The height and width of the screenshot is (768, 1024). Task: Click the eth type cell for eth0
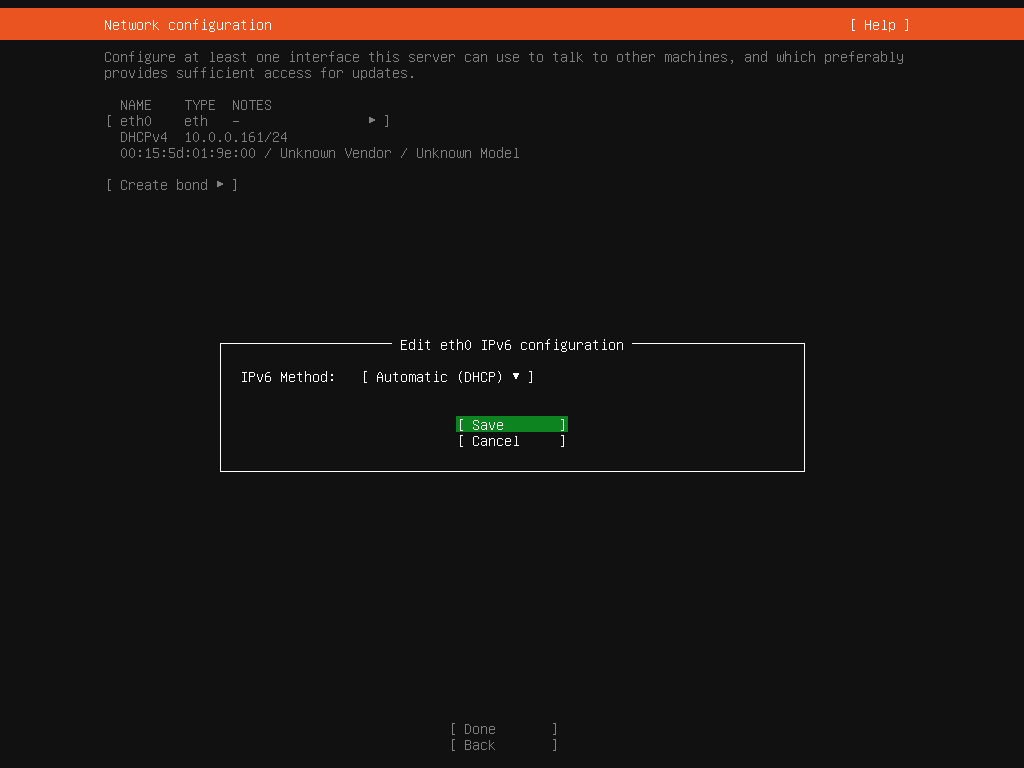click(x=196, y=121)
